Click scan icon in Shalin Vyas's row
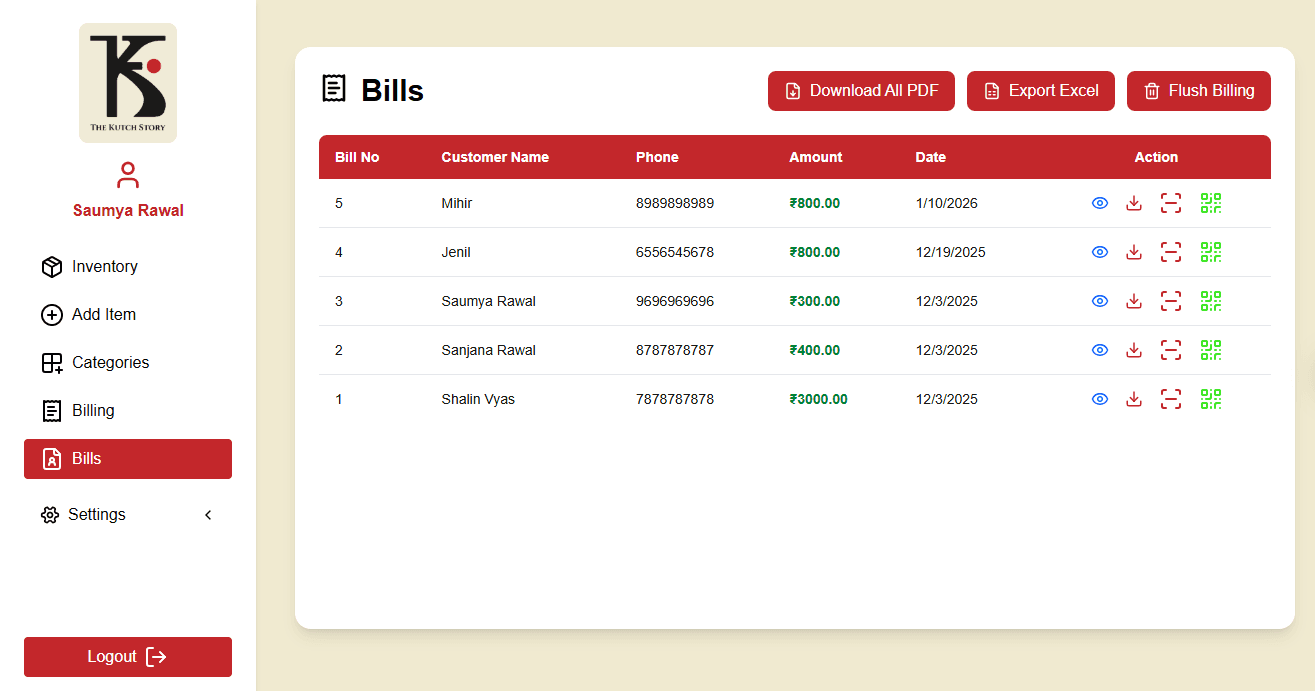This screenshot has height=691, width=1315. 1171,399
